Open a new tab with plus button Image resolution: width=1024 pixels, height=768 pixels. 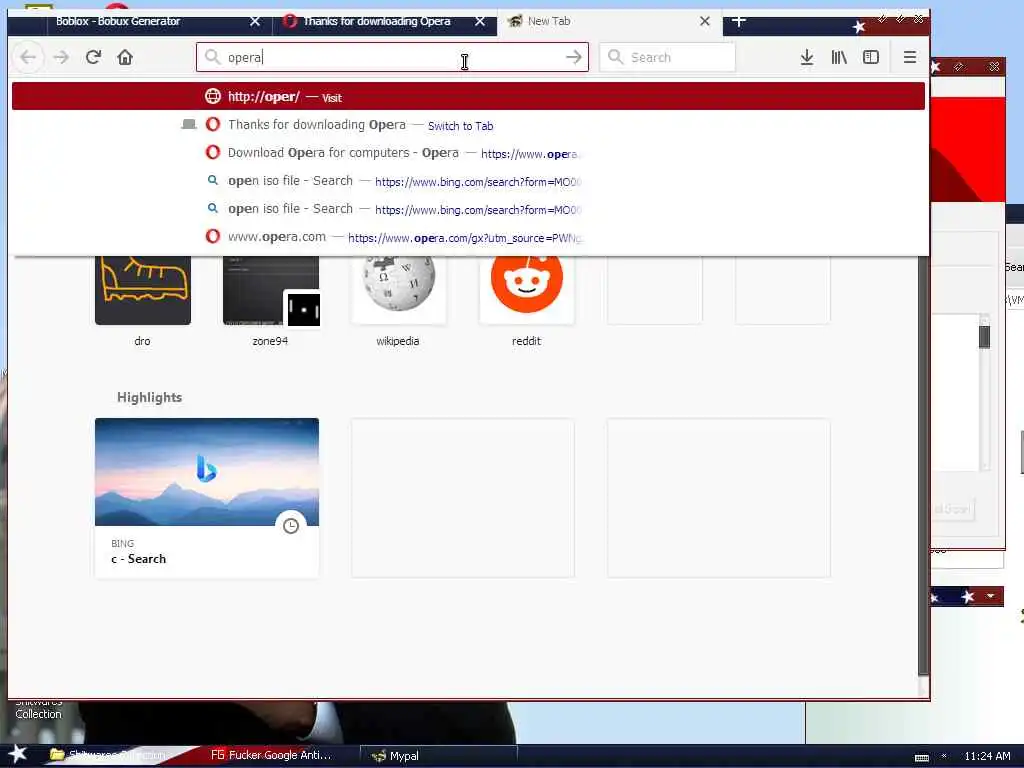[x=739, y=21]
